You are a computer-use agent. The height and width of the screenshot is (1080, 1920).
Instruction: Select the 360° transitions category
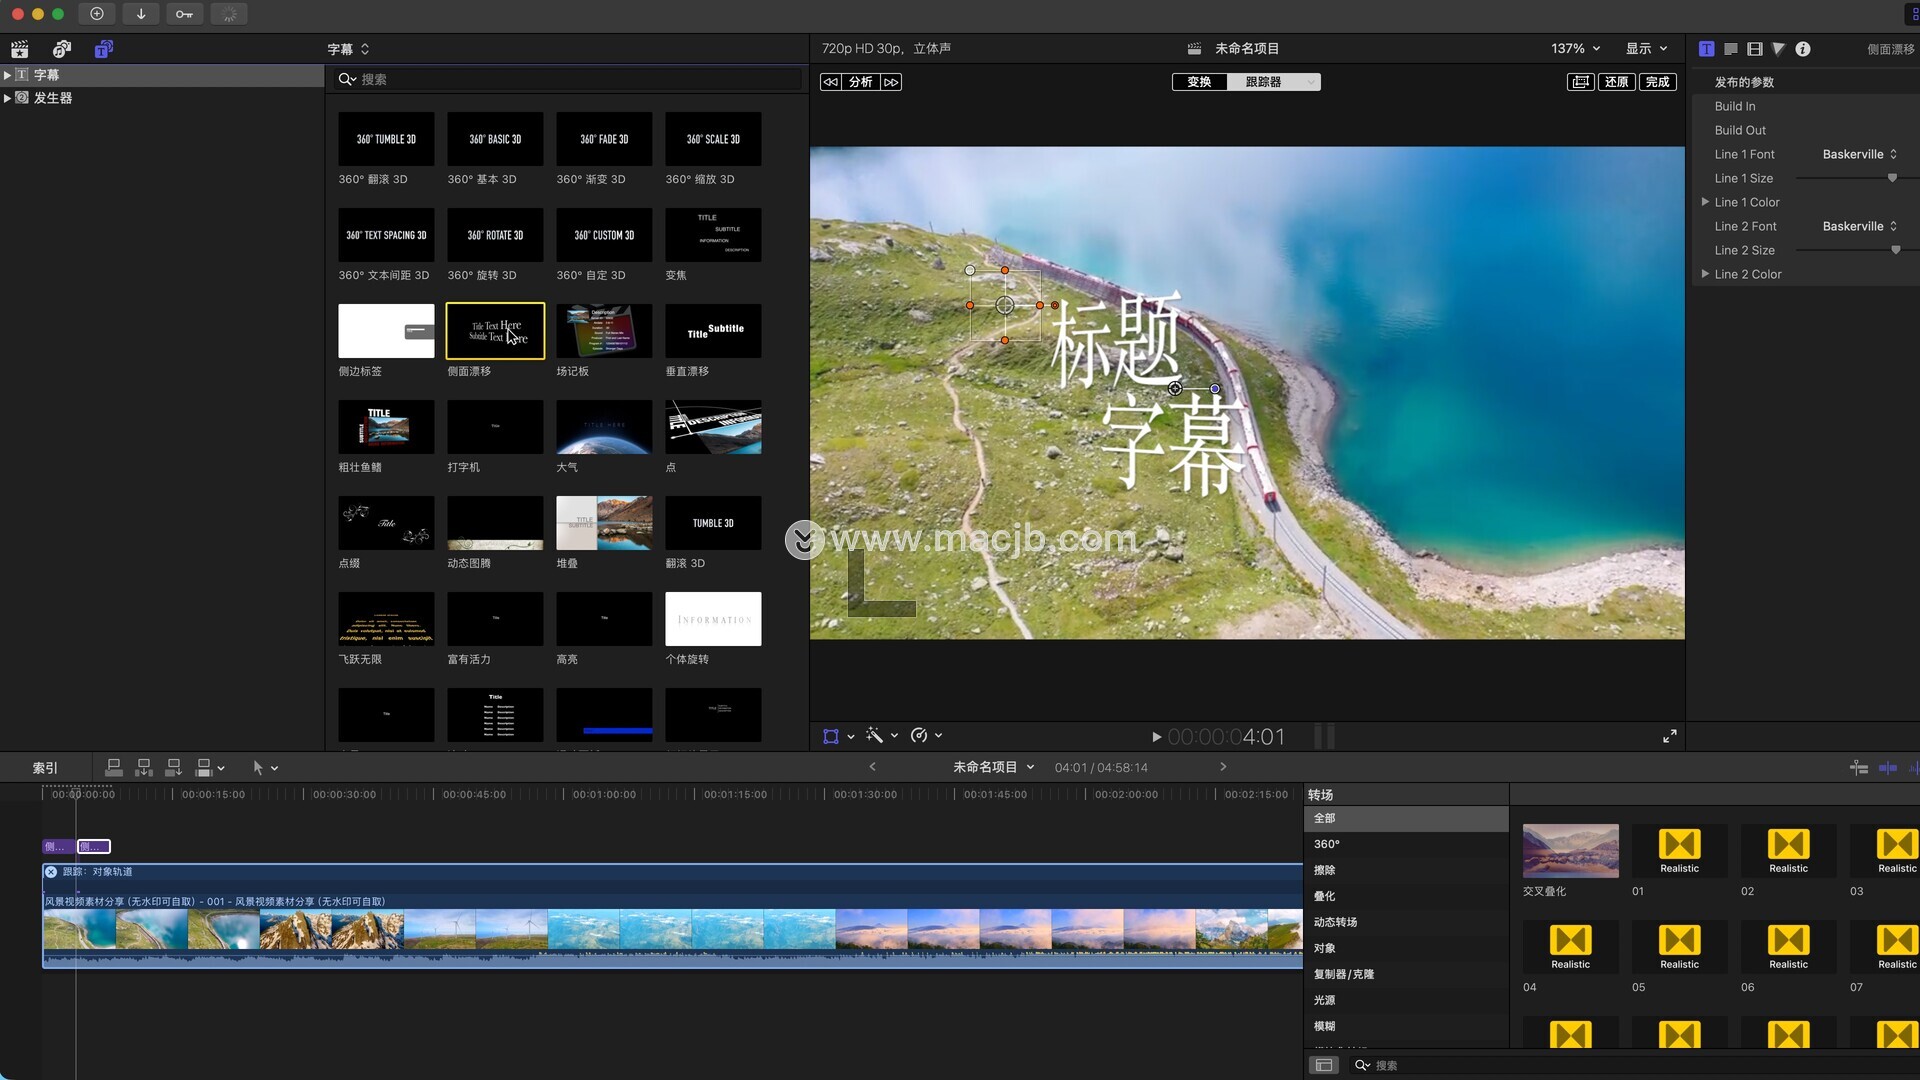[x=1326, y=844]
